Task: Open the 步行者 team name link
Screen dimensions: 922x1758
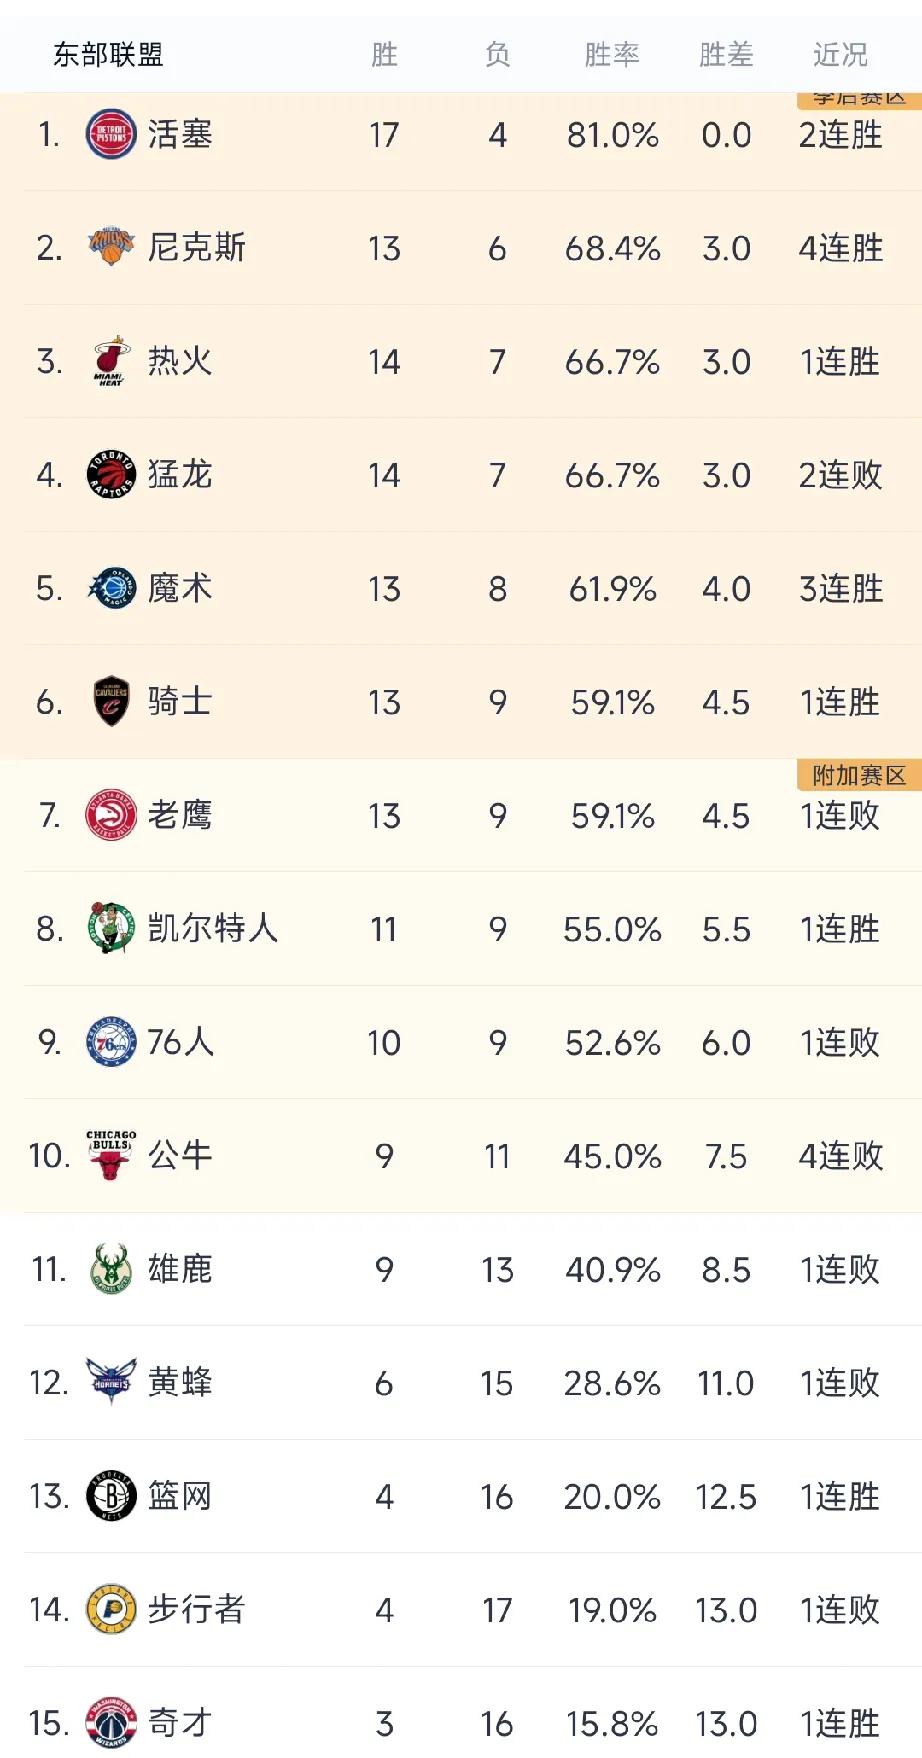Action: pyautogui.click(x=196, y=1609)
